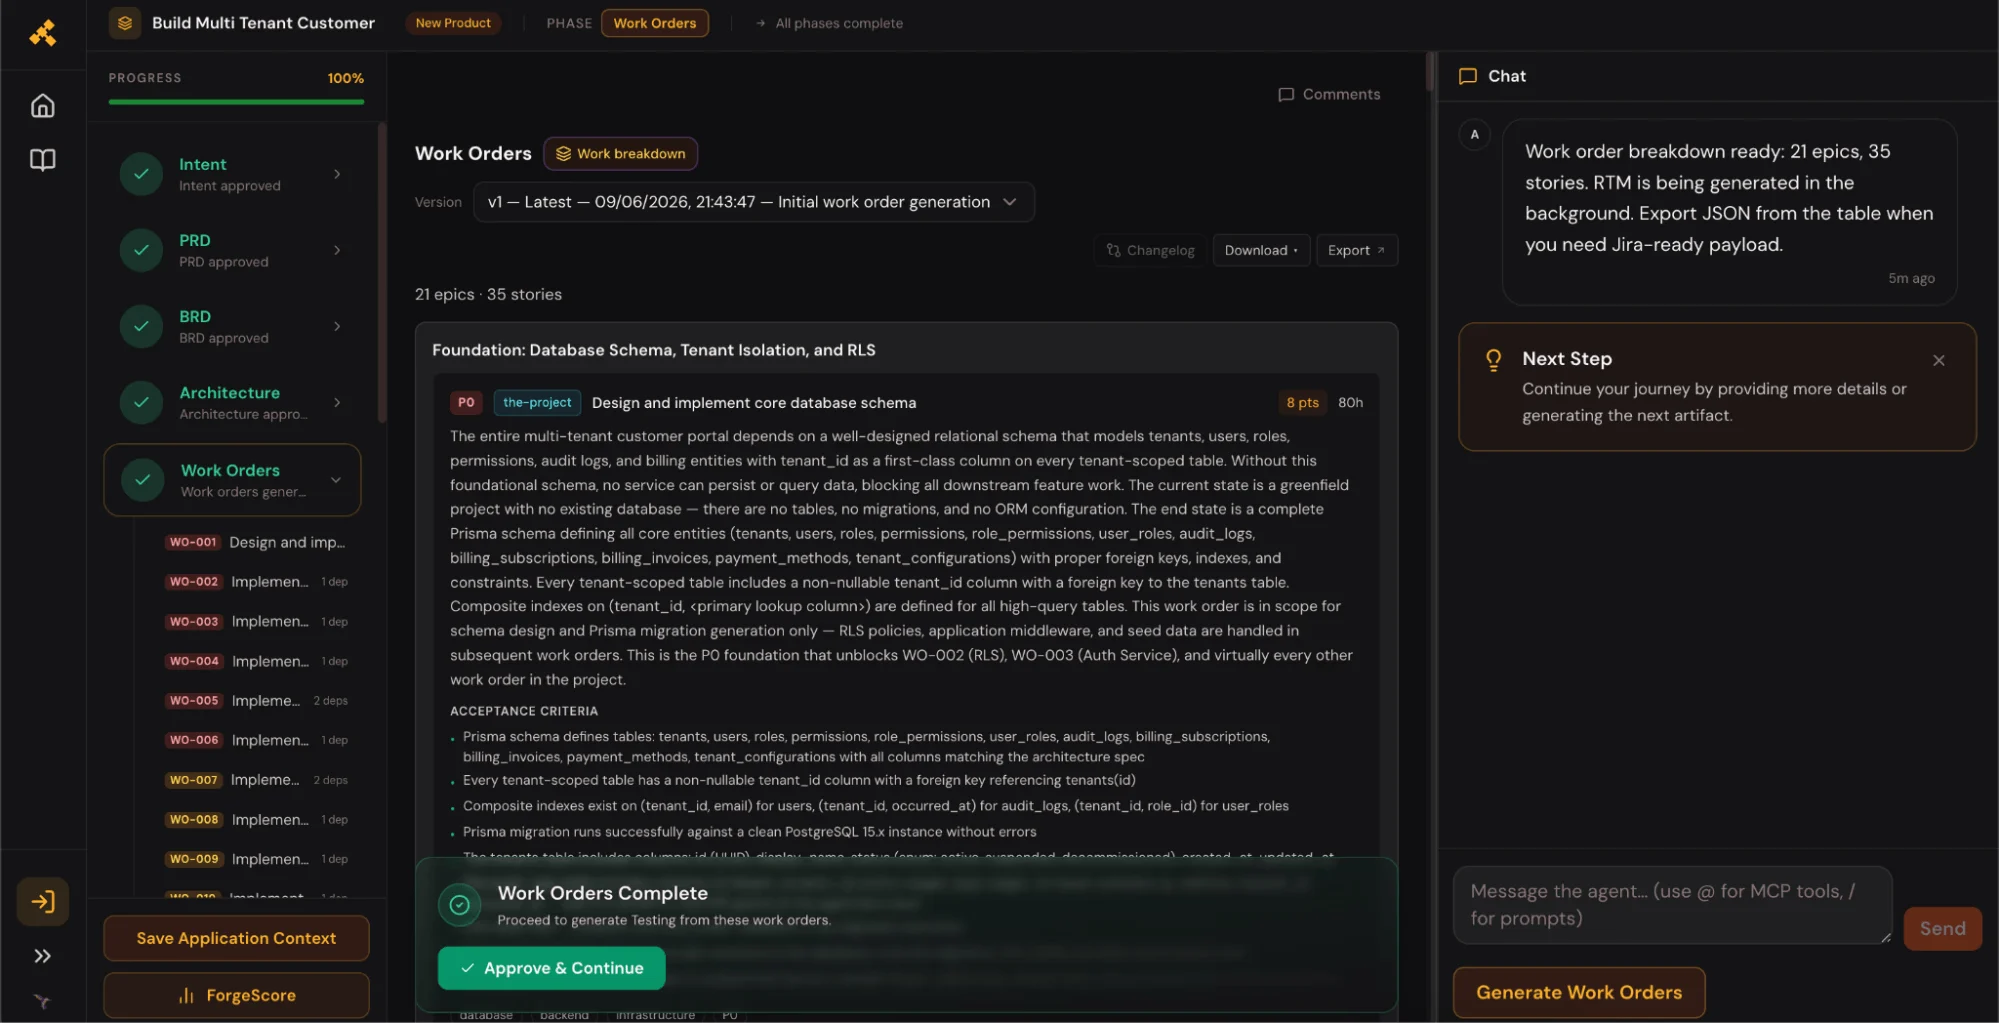The image size is (1999, 1023).
Task: Click the Work Orders Complete circle-check icon
Action: [x=459, y=905]
